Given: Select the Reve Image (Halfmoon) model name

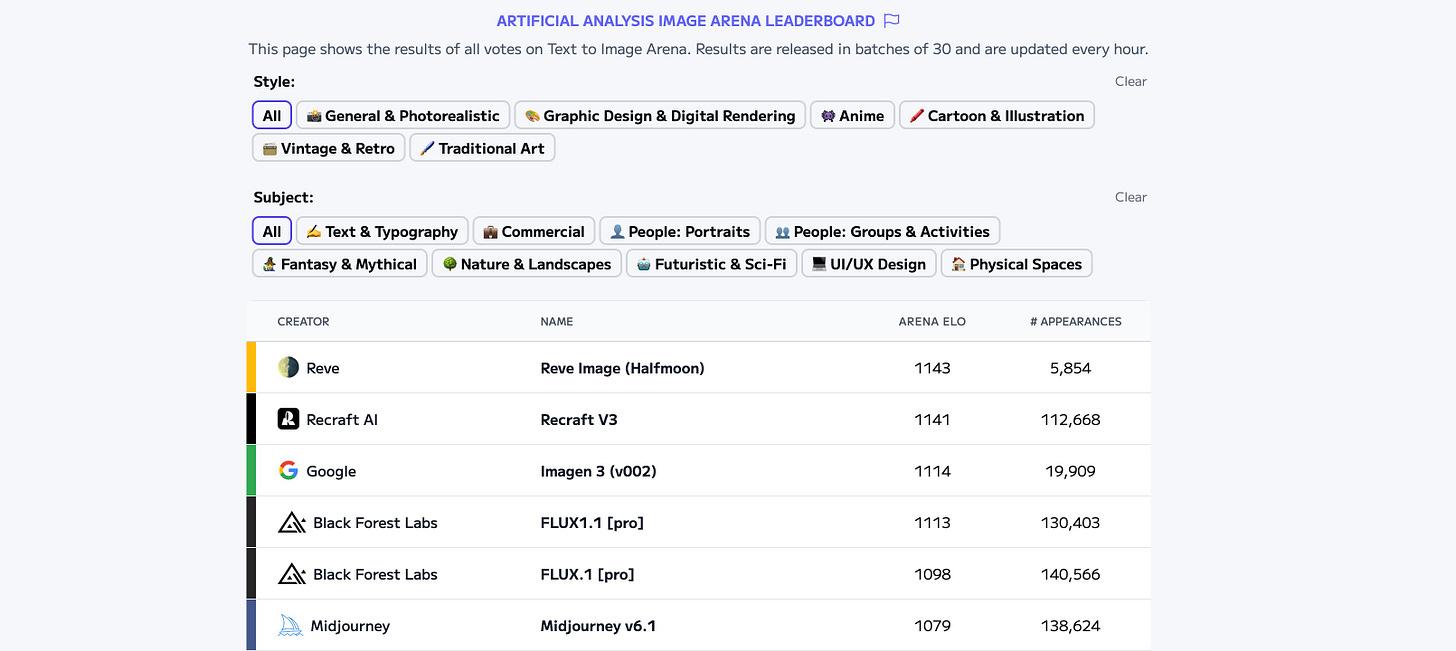Looking at the screenshot, I should point(622,368).
